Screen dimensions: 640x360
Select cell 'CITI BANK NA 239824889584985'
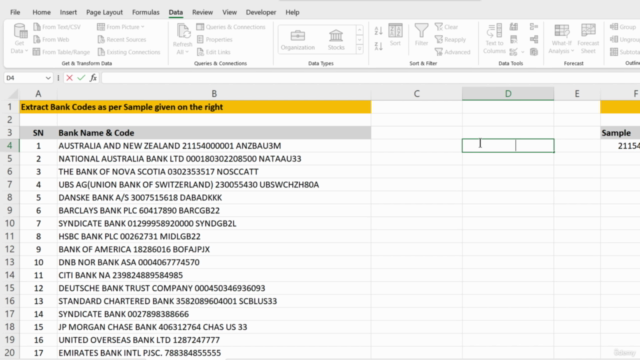[x=214, y=275]
